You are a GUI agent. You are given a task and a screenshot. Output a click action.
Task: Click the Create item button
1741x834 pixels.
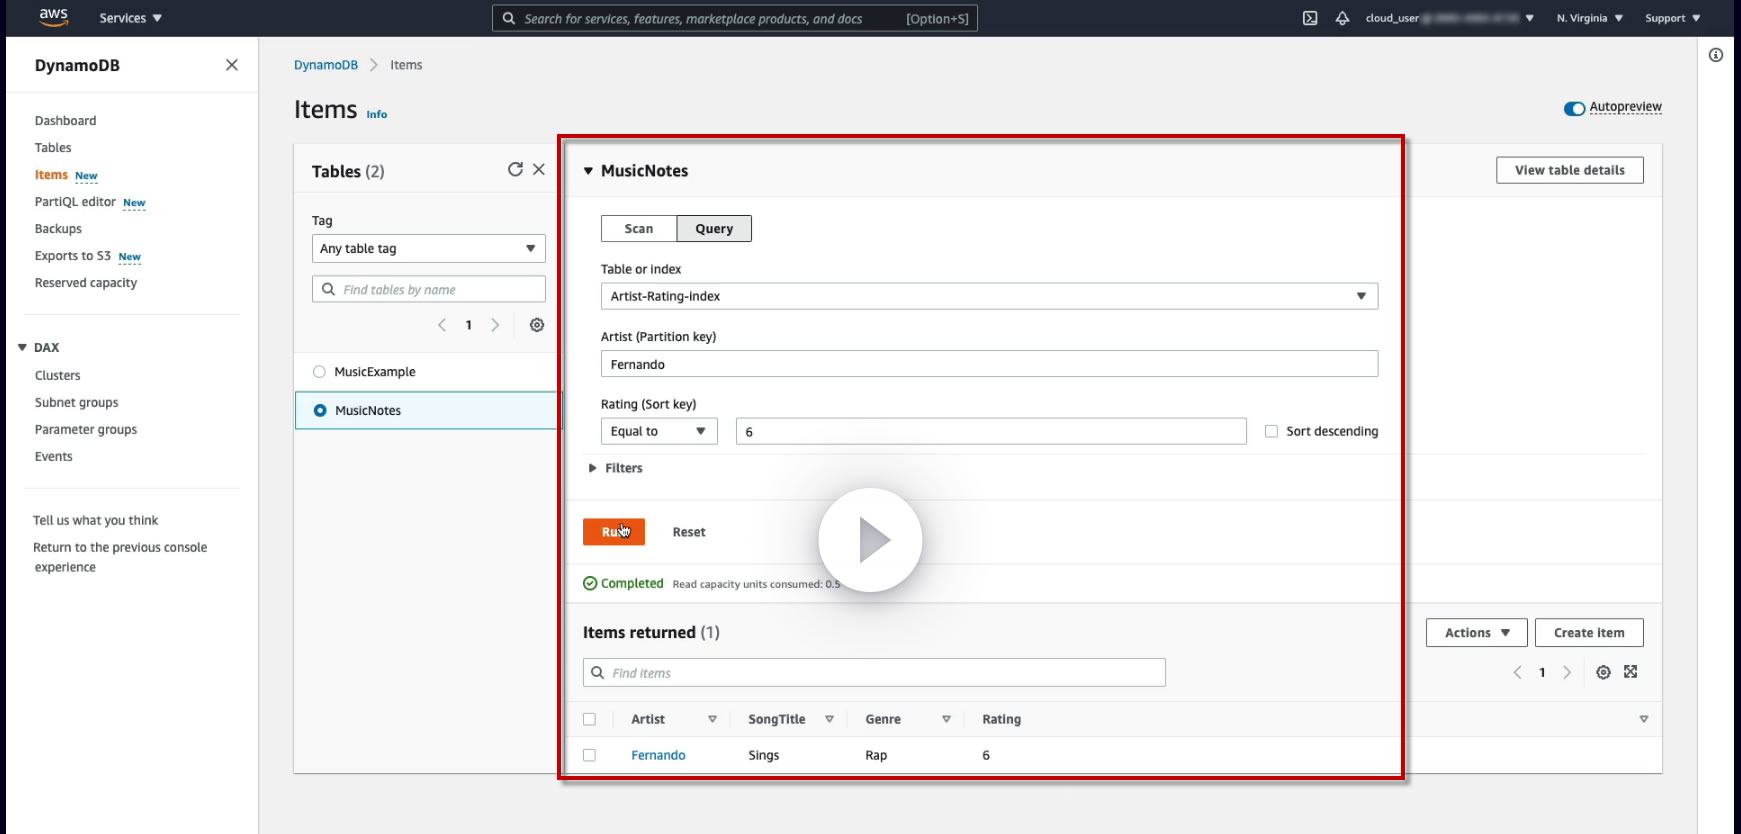1589,633
